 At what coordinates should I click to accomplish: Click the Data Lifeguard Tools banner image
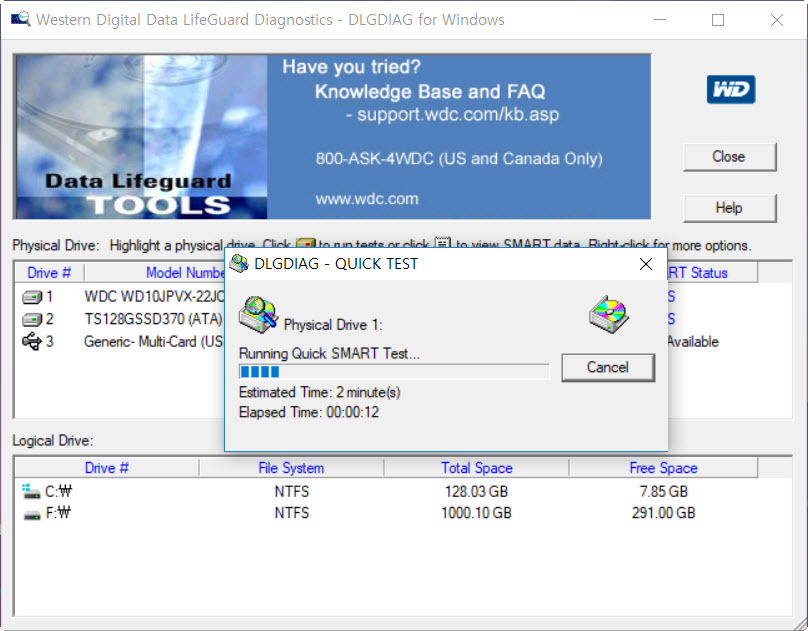tap(141, 137)
